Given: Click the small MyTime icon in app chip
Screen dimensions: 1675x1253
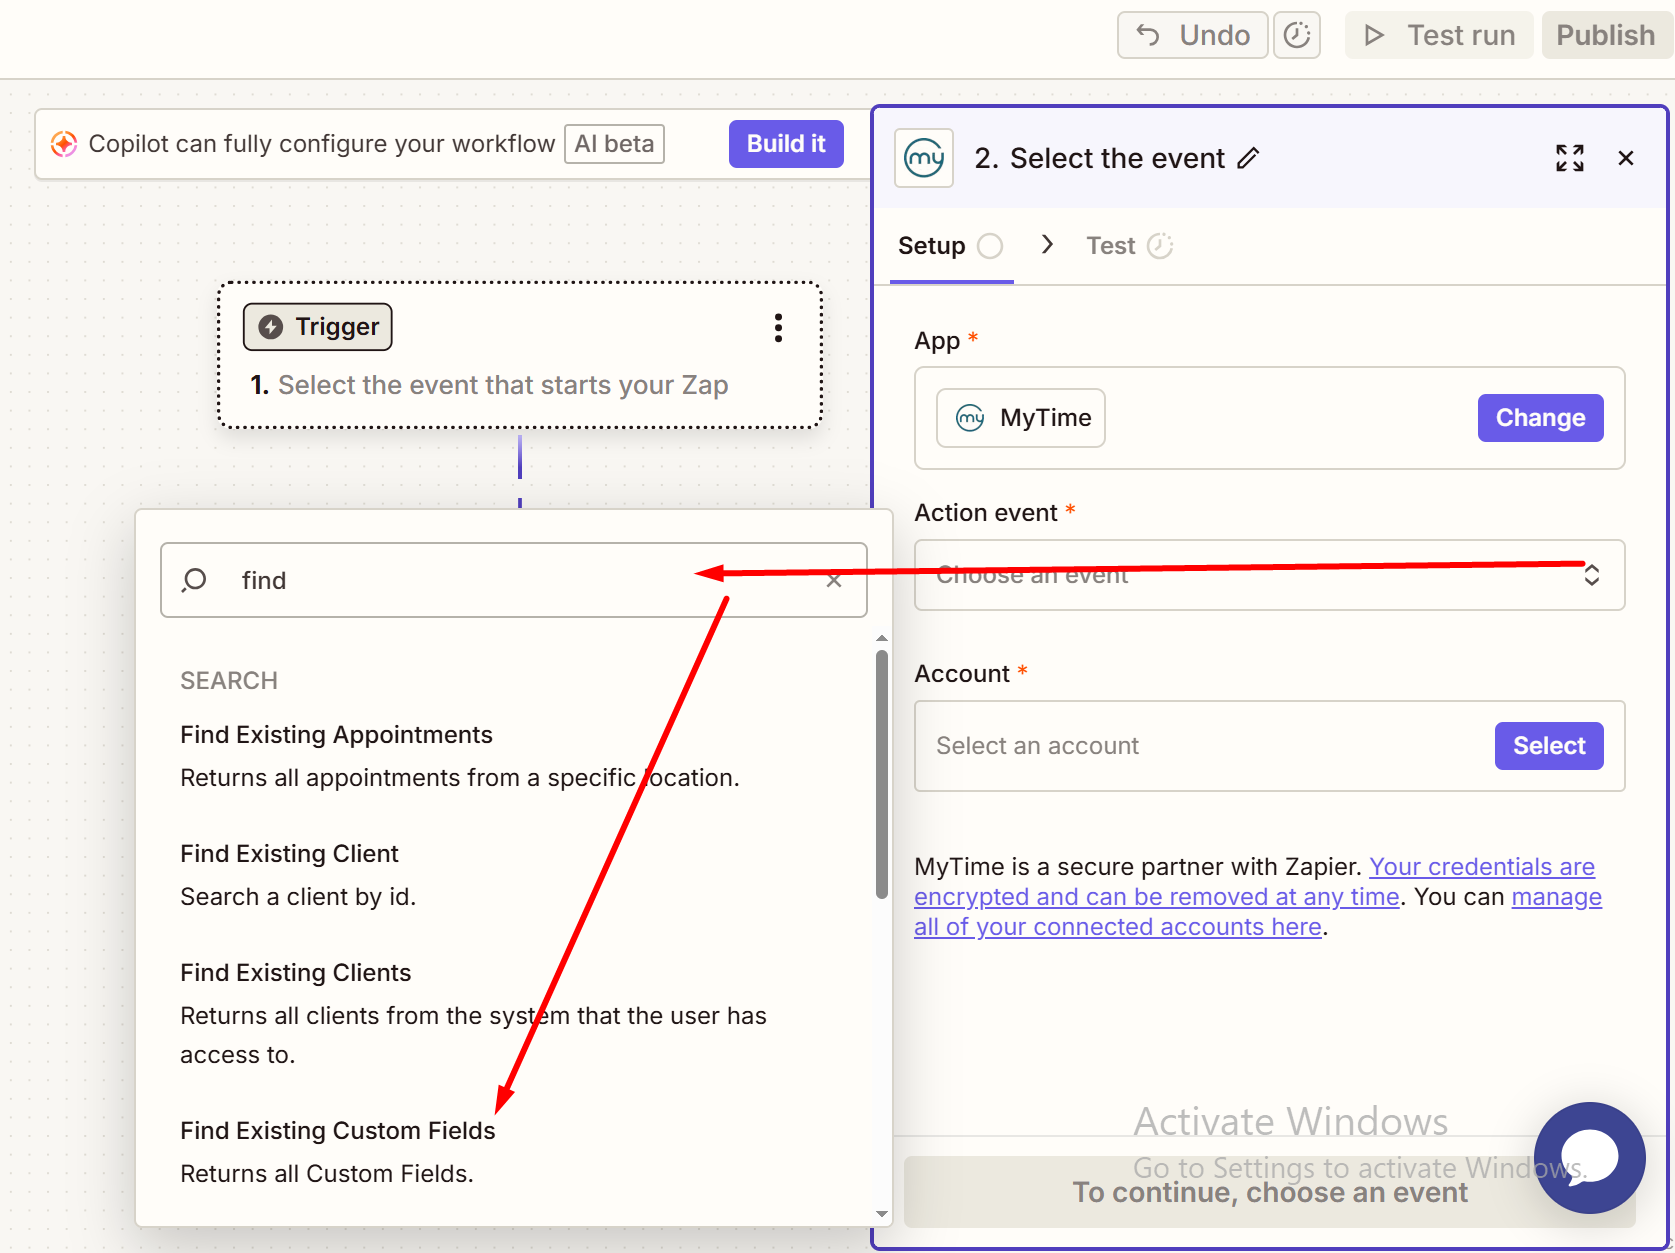Looking at the screenshot, I should 970,418.
